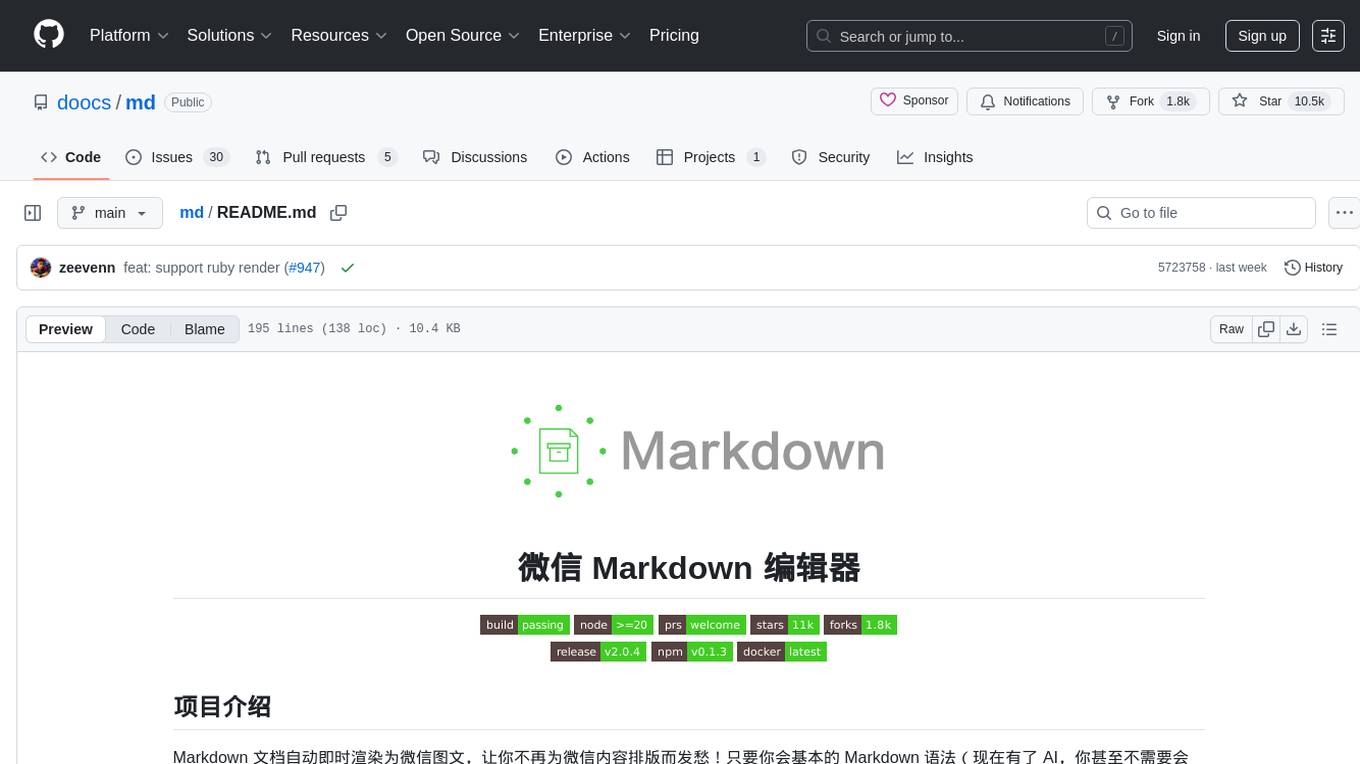Screen dimensions: 1360x764
Task: Click the Sign up button
Action: point(1262,35)
